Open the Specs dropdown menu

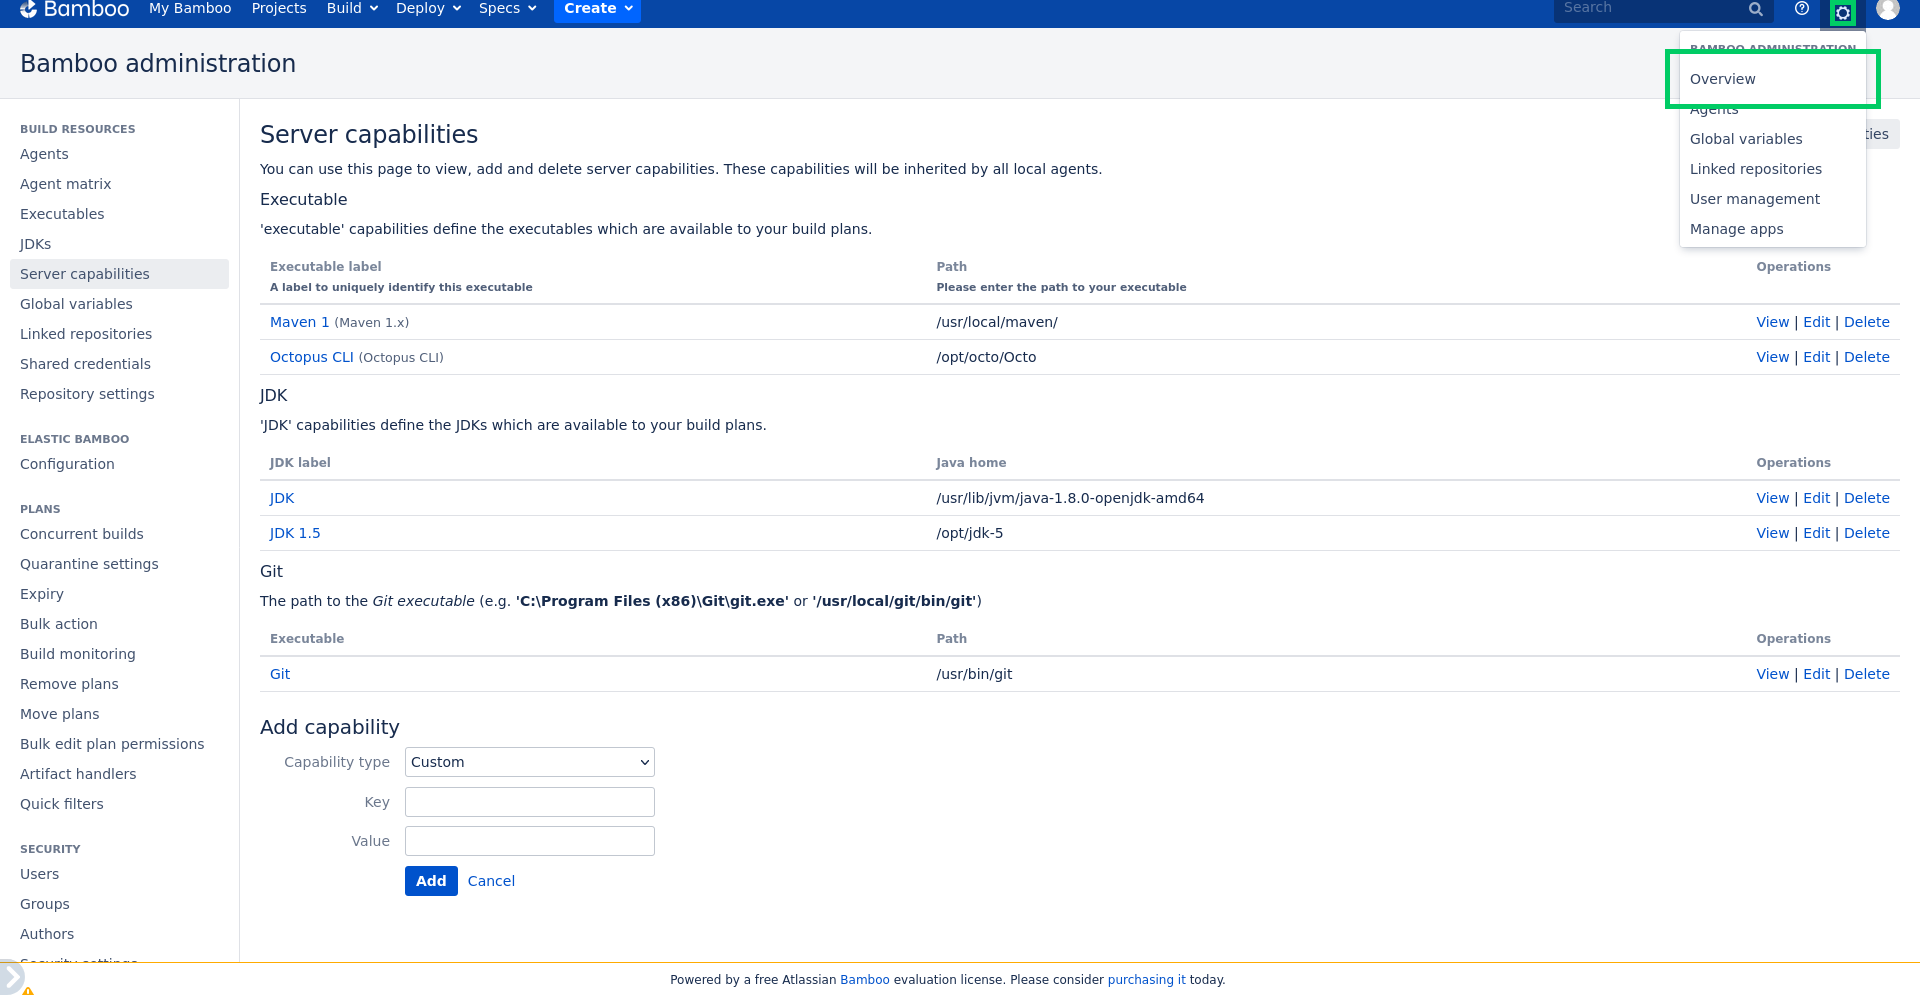(x=507, y=8)
